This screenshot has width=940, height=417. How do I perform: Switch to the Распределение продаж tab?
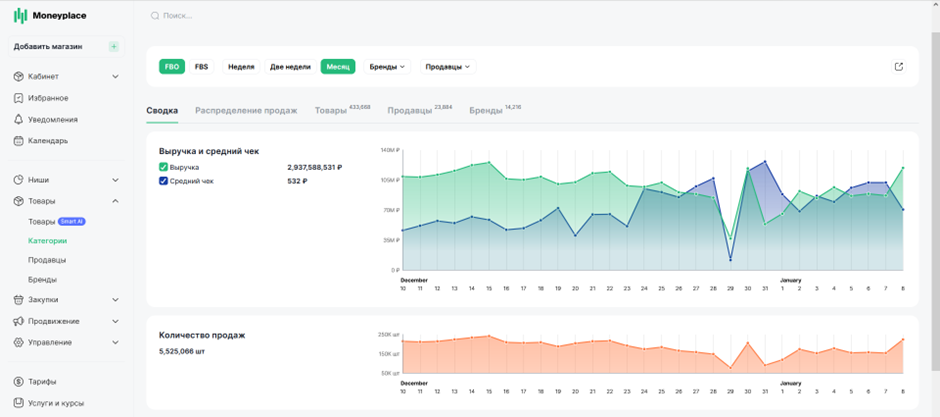tap(246, 111)
